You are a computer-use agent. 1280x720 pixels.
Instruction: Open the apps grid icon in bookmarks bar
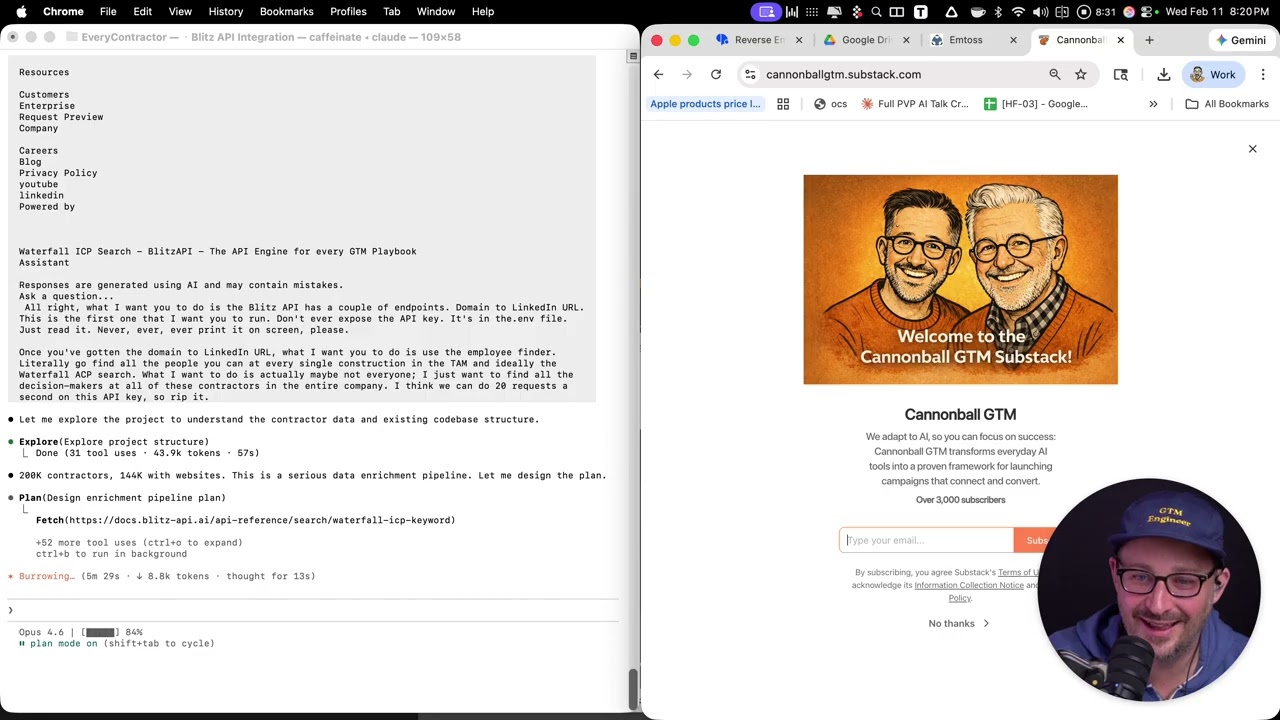783,104
